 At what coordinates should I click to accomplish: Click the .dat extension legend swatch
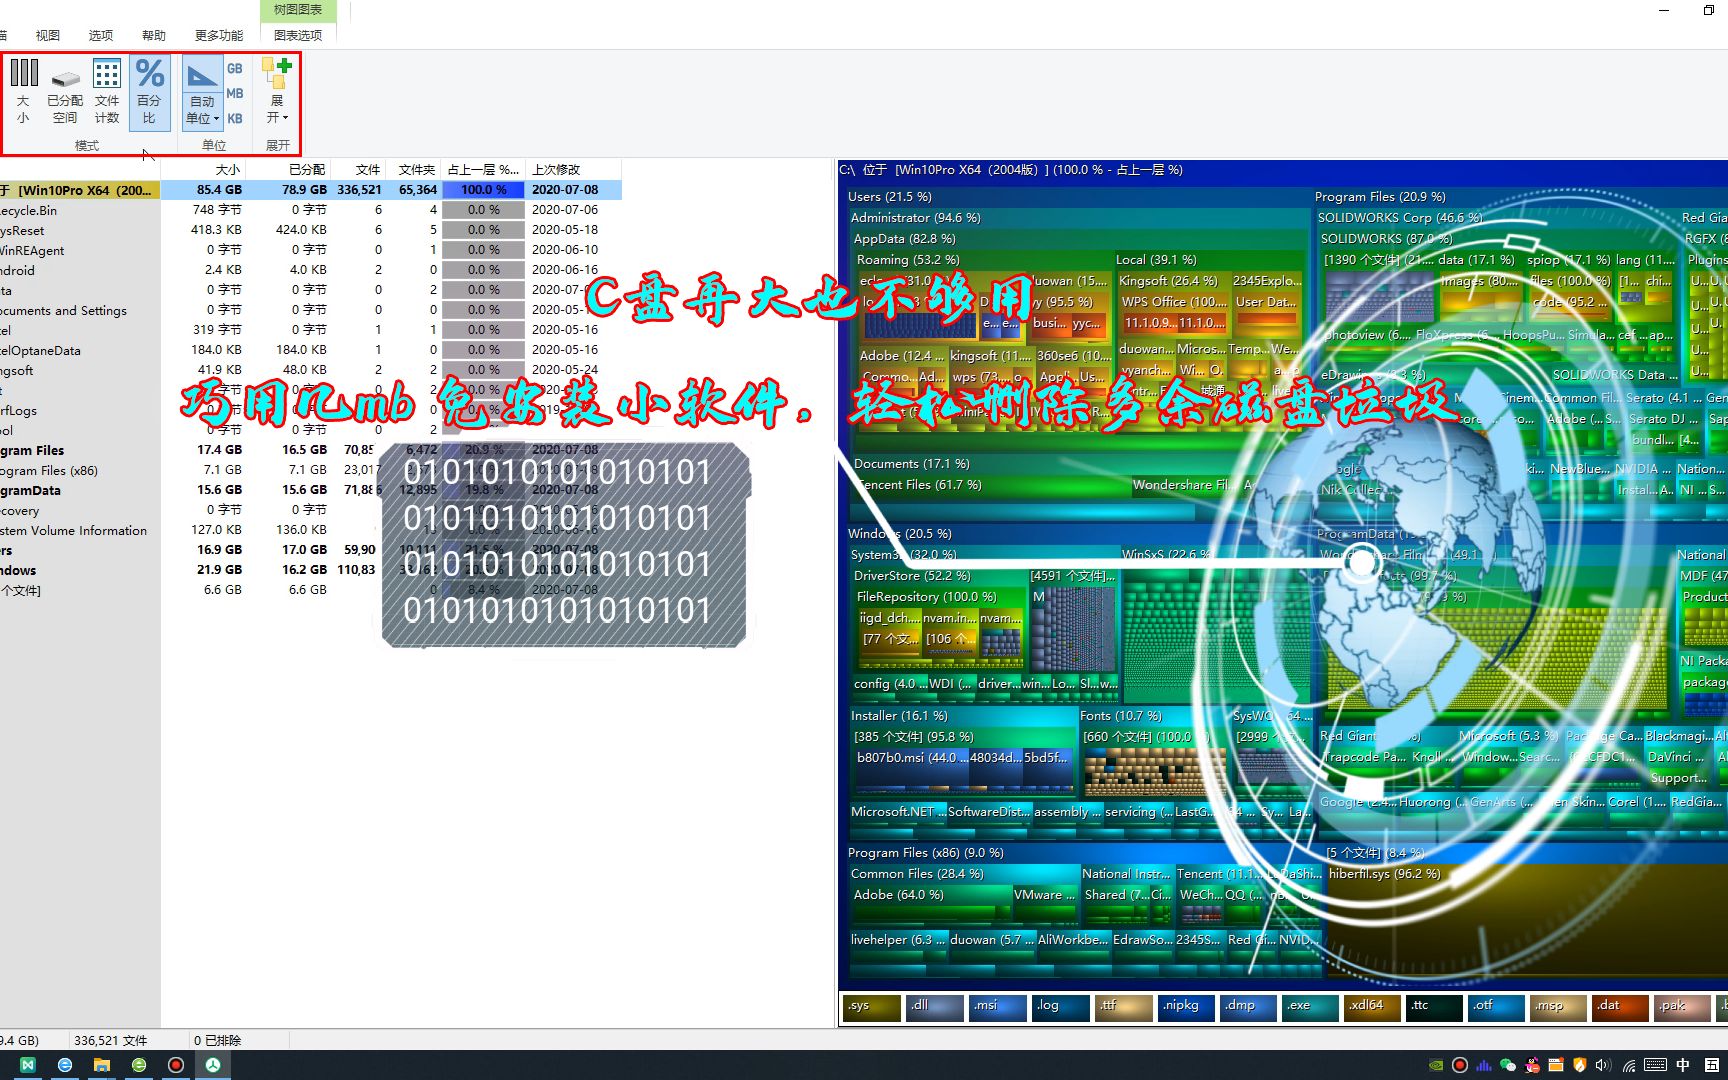(1622, 1007)
